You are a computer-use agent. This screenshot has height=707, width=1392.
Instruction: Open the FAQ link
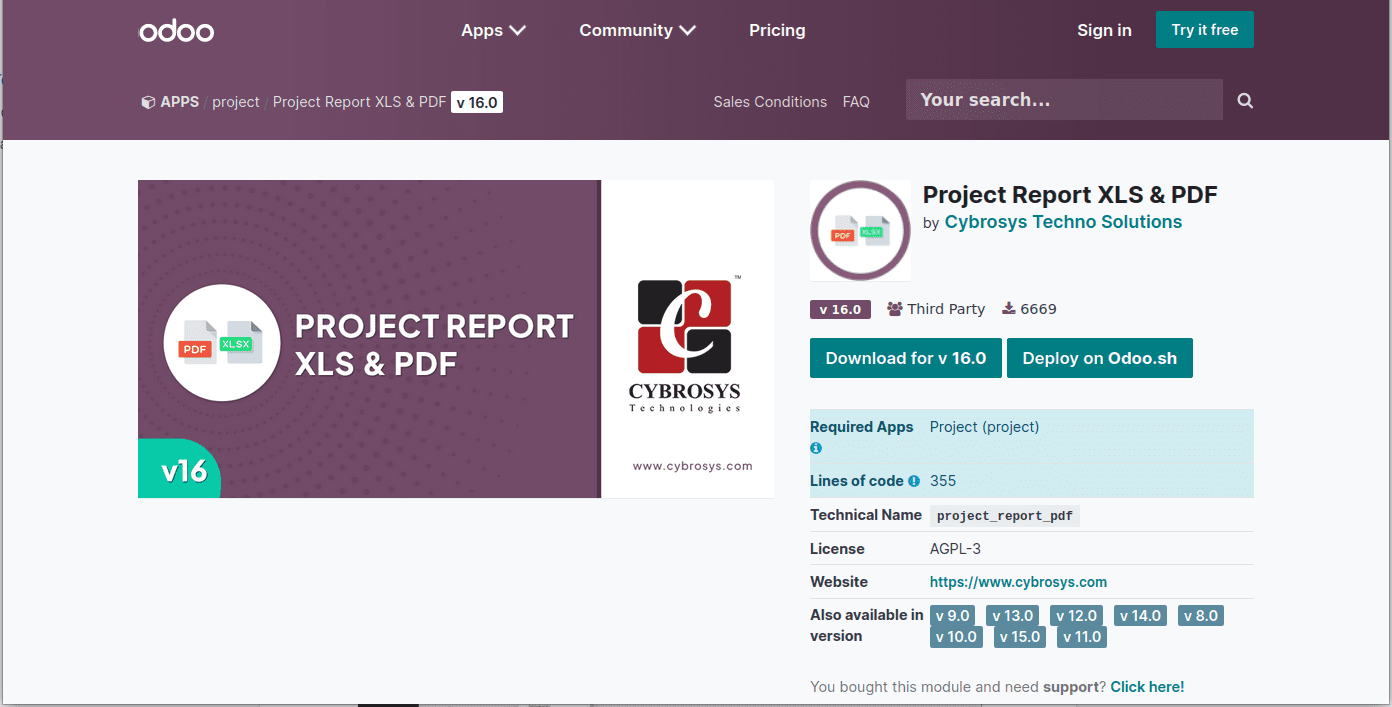click(856, 102)
